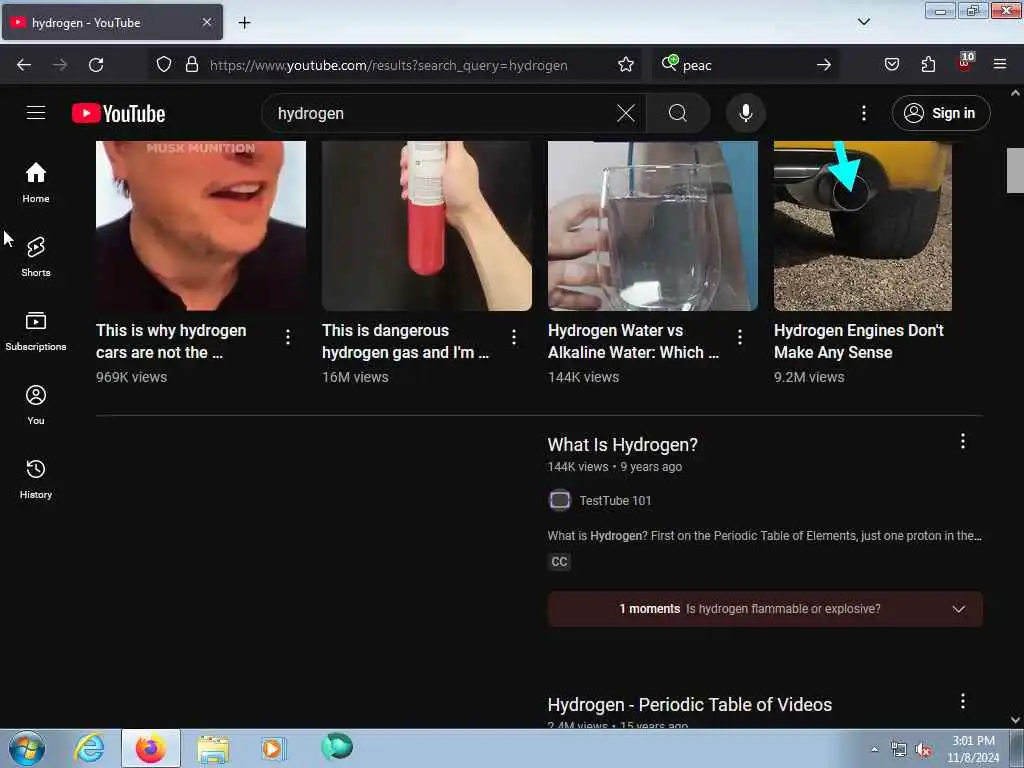Viewport: 1024px width, 768px height.
Task: Open Windows Explorer folder in taskbar
Action: pos(213,748)
